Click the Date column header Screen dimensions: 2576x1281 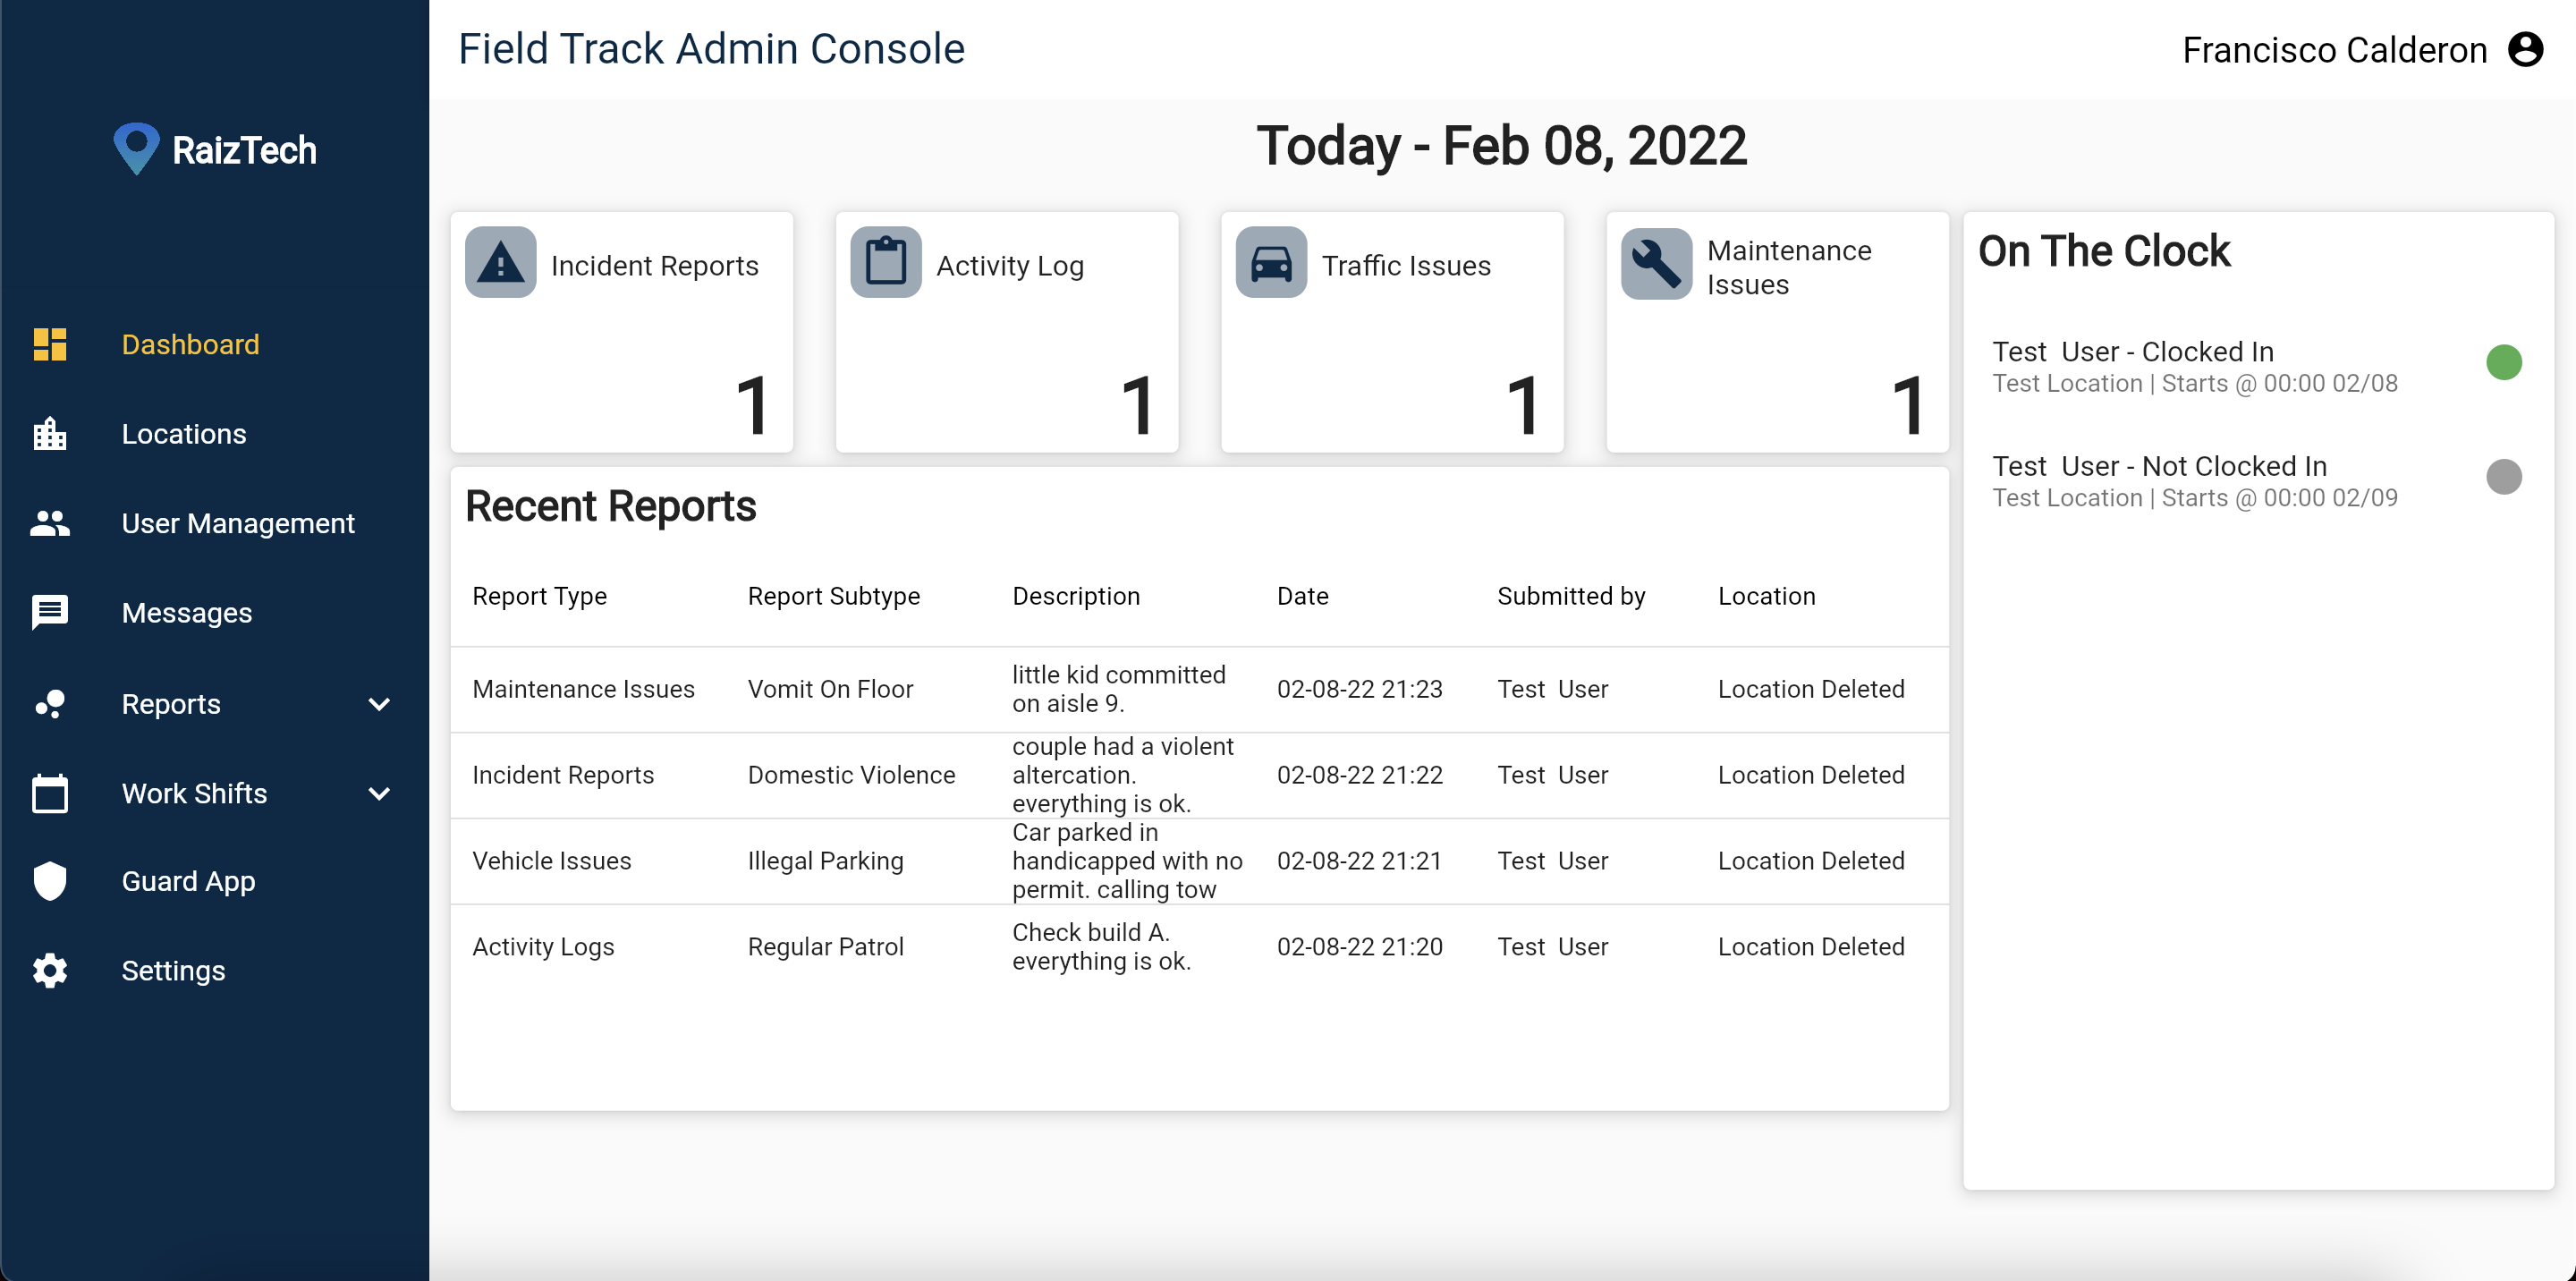pyautogui.click(x=1302, y=596)
